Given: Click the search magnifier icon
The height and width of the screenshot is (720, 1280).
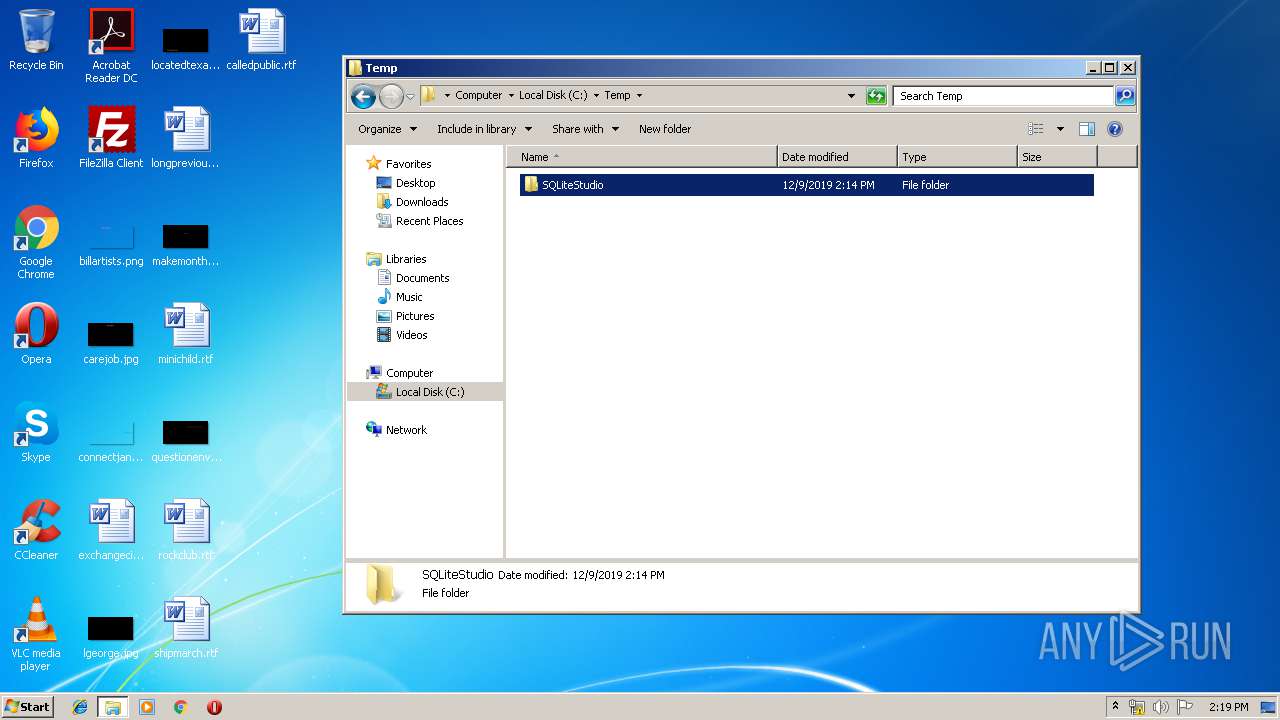Looking at the screenshot, I should (1125, 96).
